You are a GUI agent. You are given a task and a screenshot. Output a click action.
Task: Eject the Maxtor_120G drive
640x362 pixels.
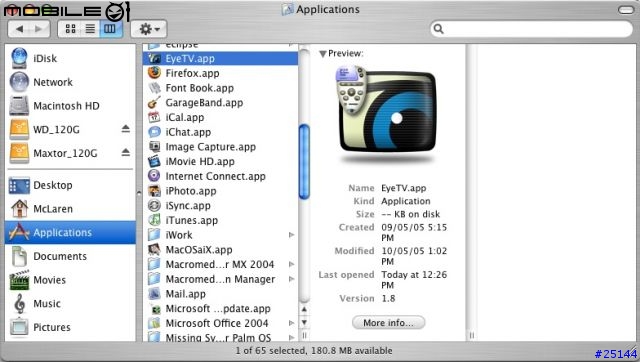click(125, 153)
